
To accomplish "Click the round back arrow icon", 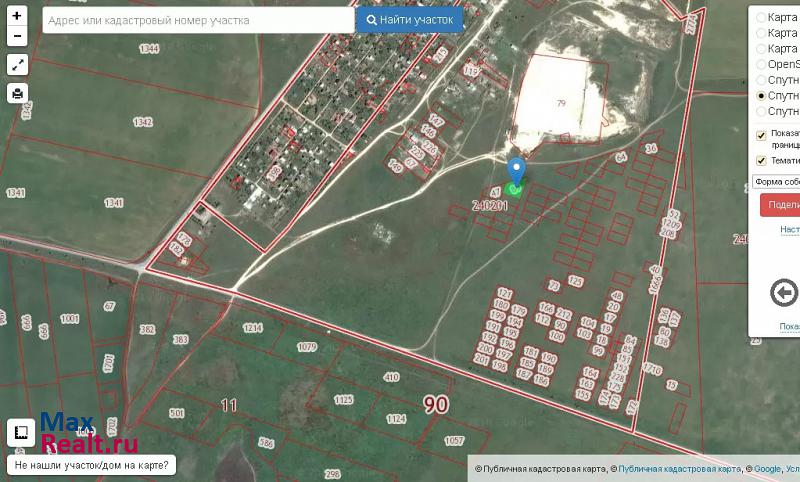I will click(785, 293).
